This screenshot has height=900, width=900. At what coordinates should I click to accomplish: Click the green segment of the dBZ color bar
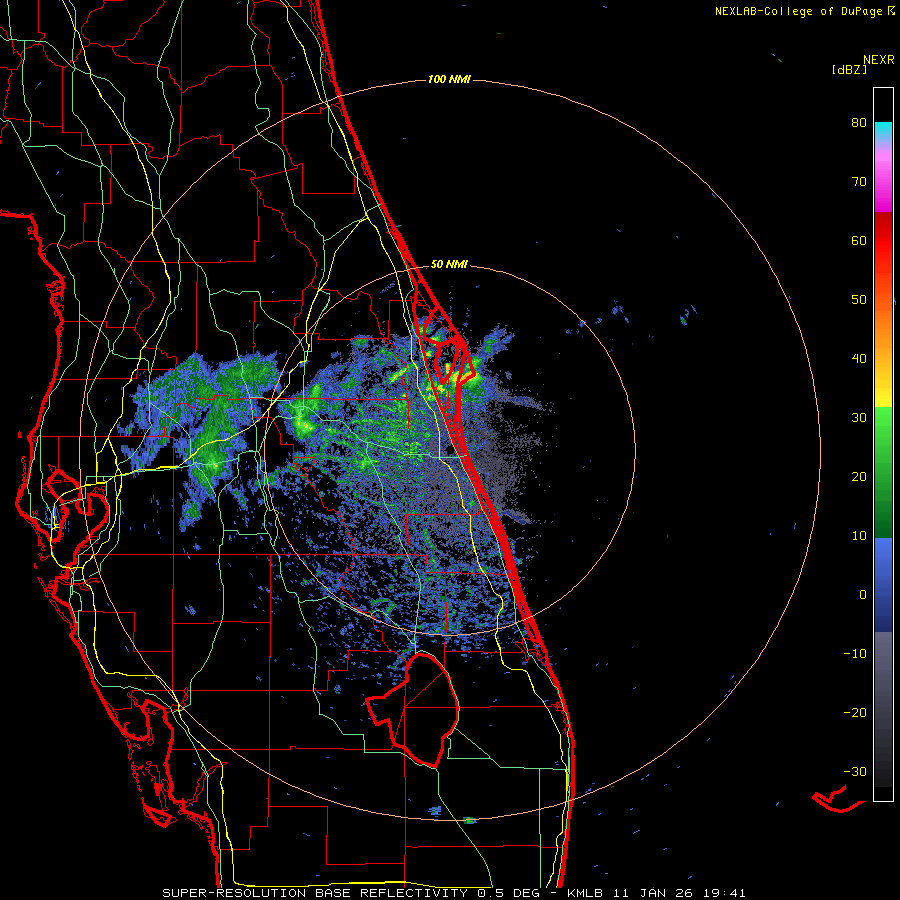(x=883, y=472)
